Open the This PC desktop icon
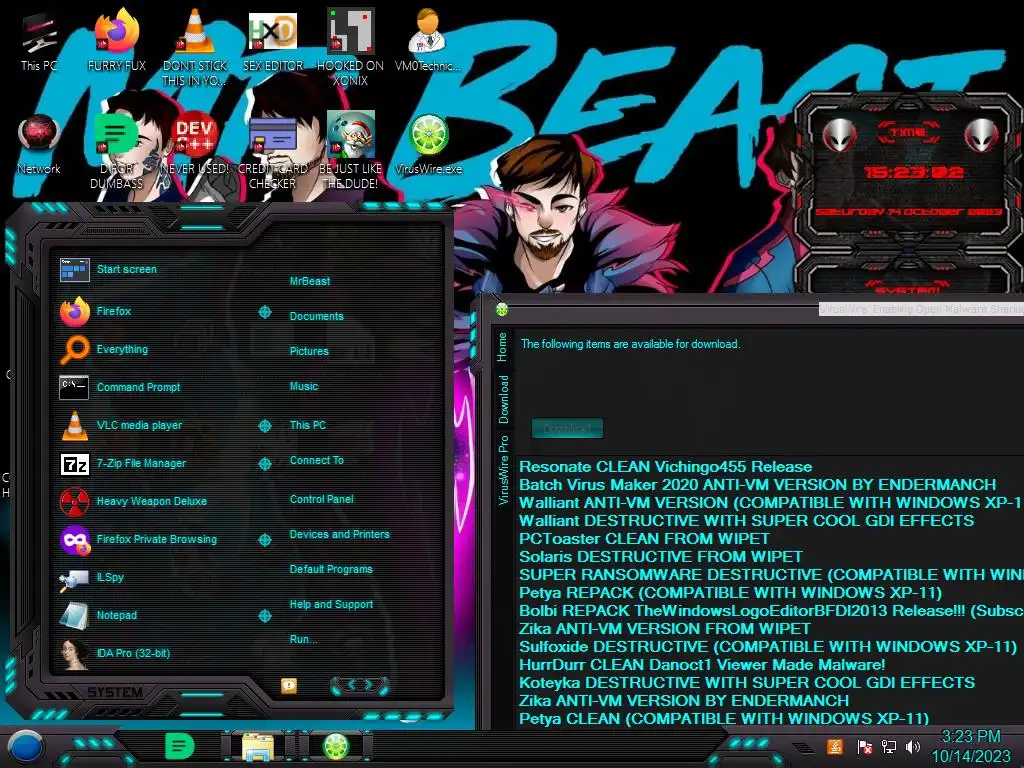Screen dimensions: 1024x768 (x=39, y=42)
